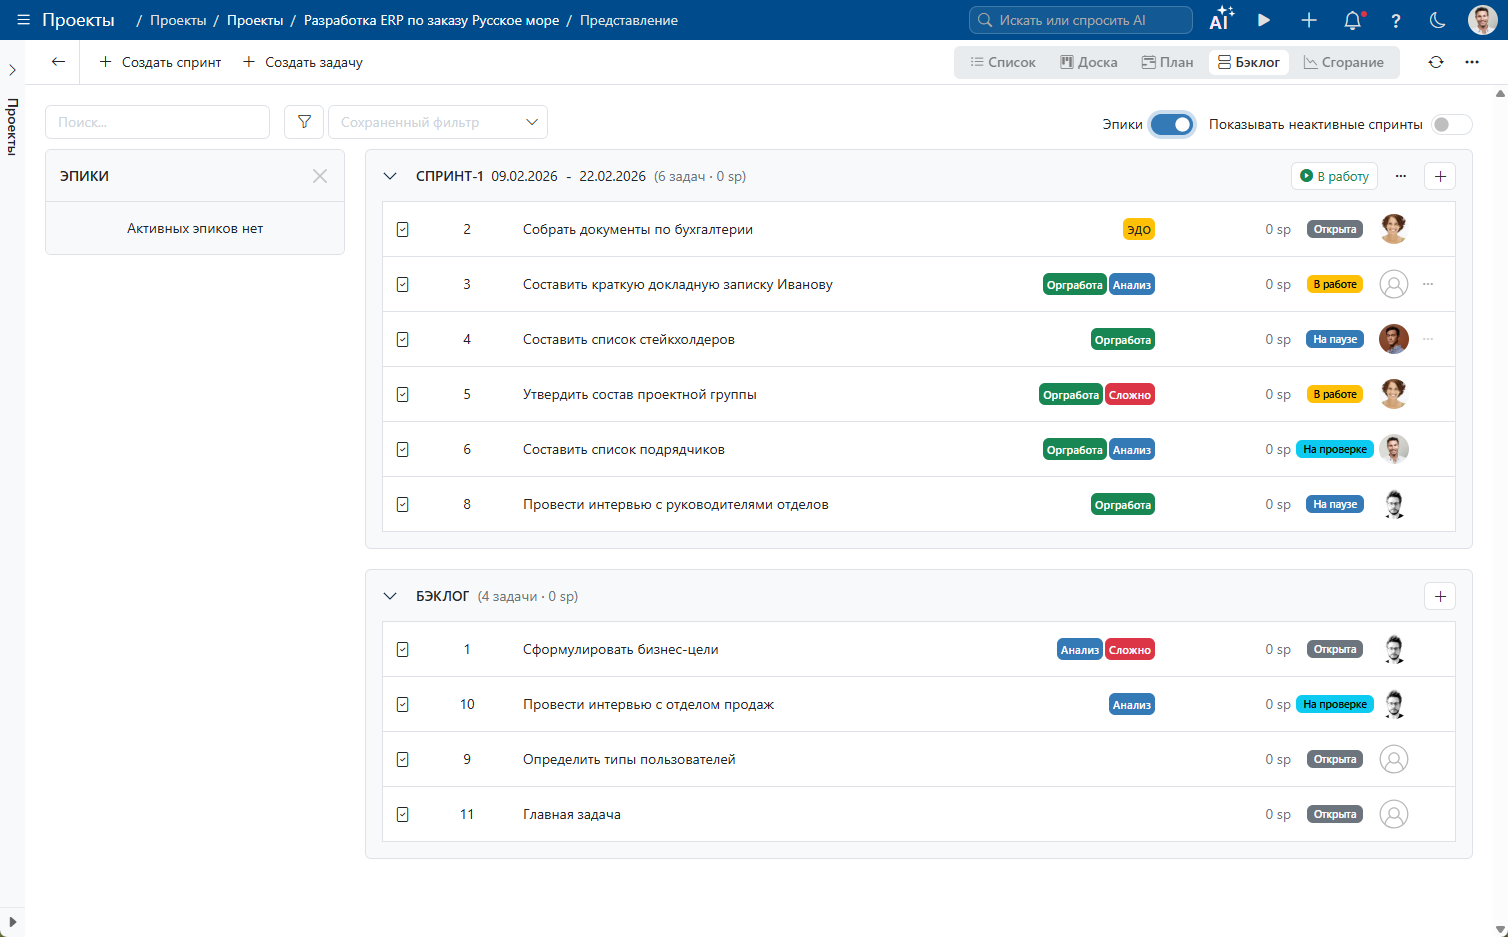Close the Epics panel
Viewport: 1508px width, 937px height.
320,176
